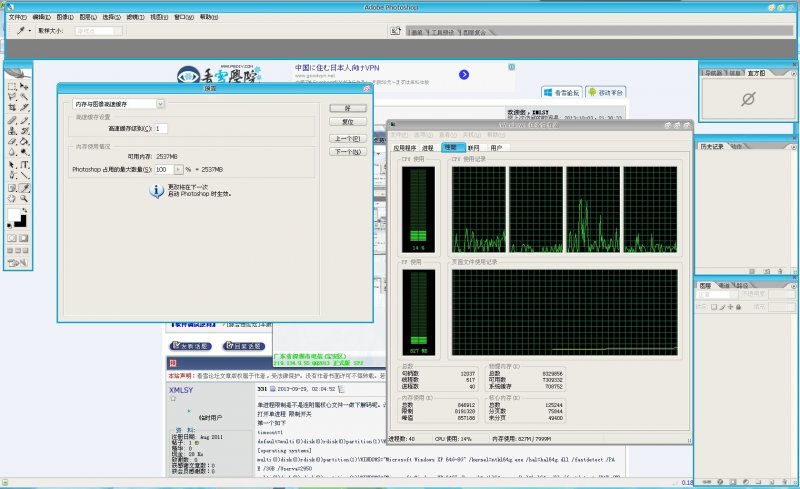The height and width of the screenshot is (489, 800).
Task: Select the Eraser tool
Action: (x=12, y=141)
